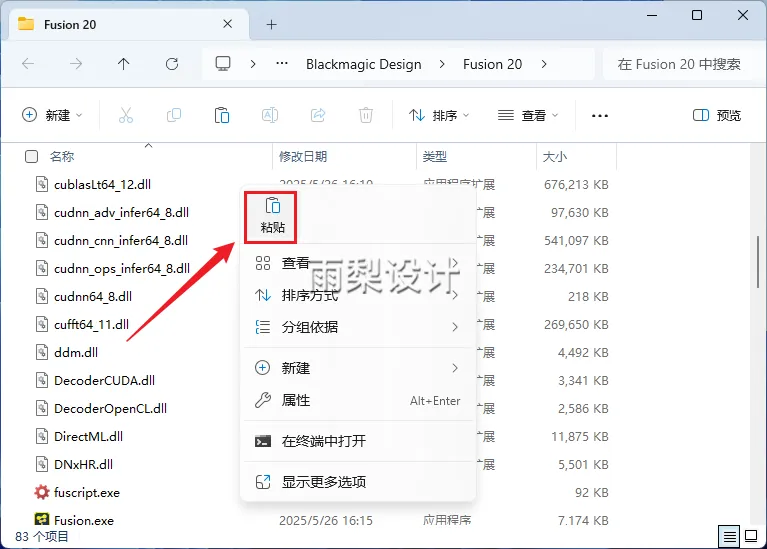Click the address bar ellipsis for hidden path folders
Viewport: 767px width, 549px height.
[282, 64]
